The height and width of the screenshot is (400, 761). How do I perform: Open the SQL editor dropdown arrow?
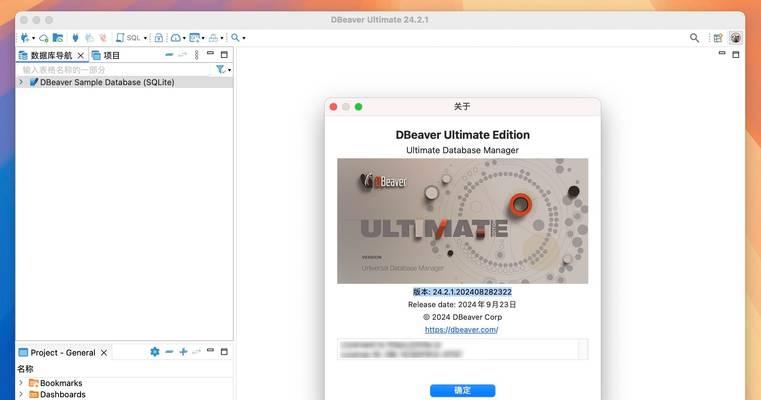(x=145, y=38)
